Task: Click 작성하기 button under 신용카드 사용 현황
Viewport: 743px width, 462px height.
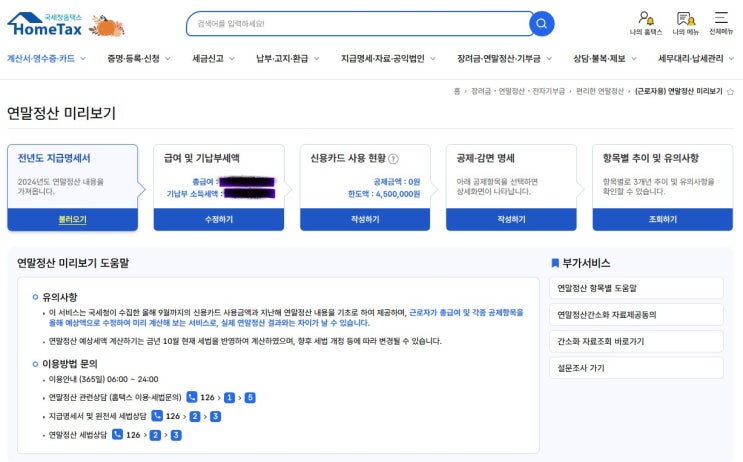Action: click(x=365, y=219)
